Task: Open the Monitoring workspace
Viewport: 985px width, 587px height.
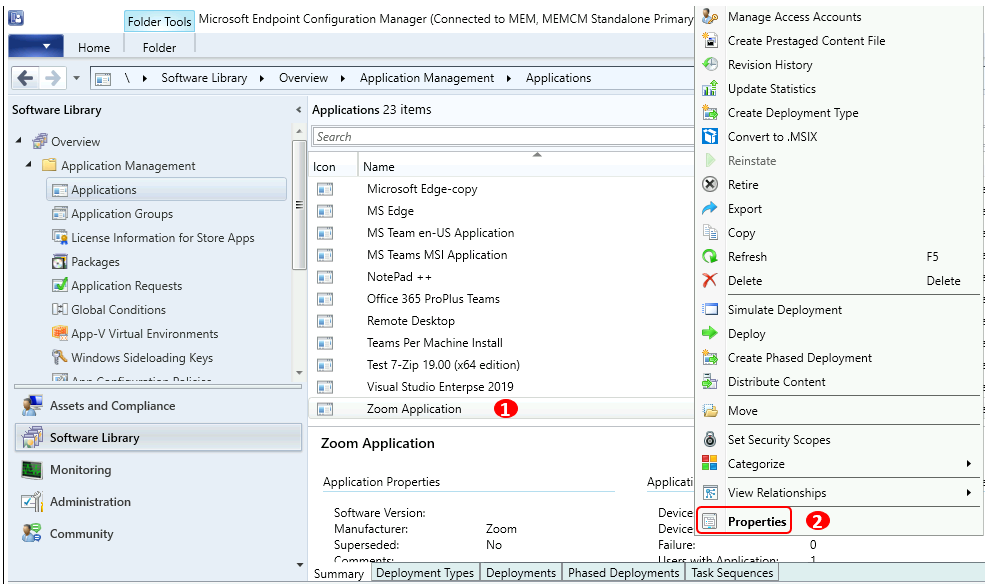Action: [x=158, y=469]
